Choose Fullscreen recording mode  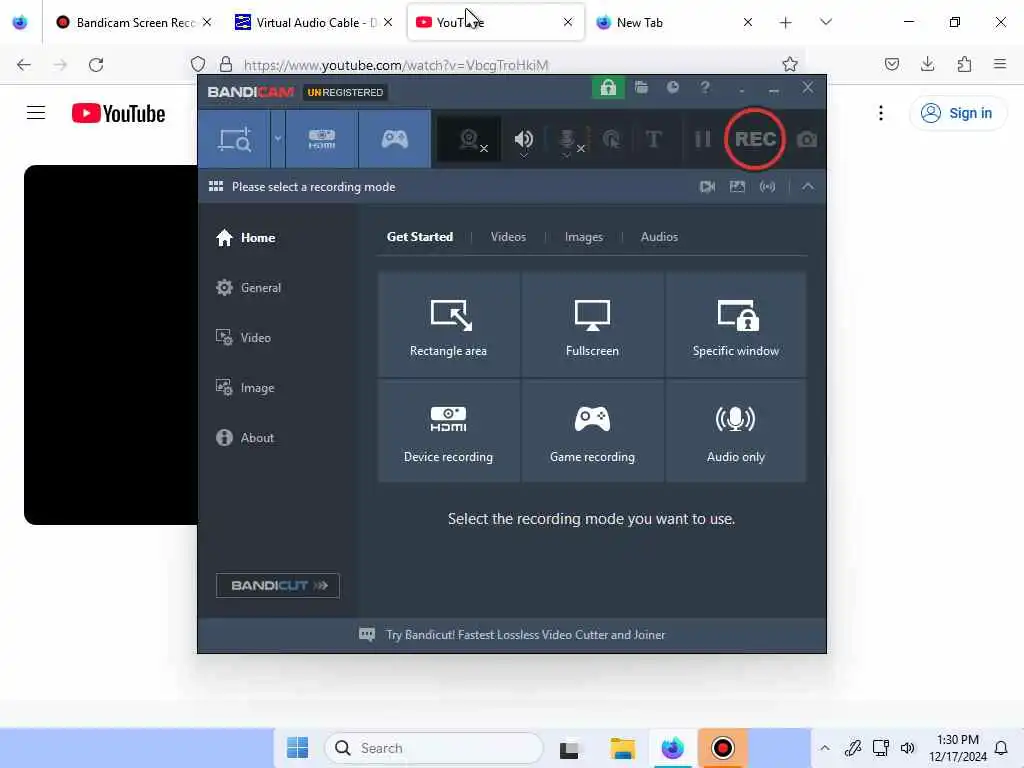click(592, 325)
